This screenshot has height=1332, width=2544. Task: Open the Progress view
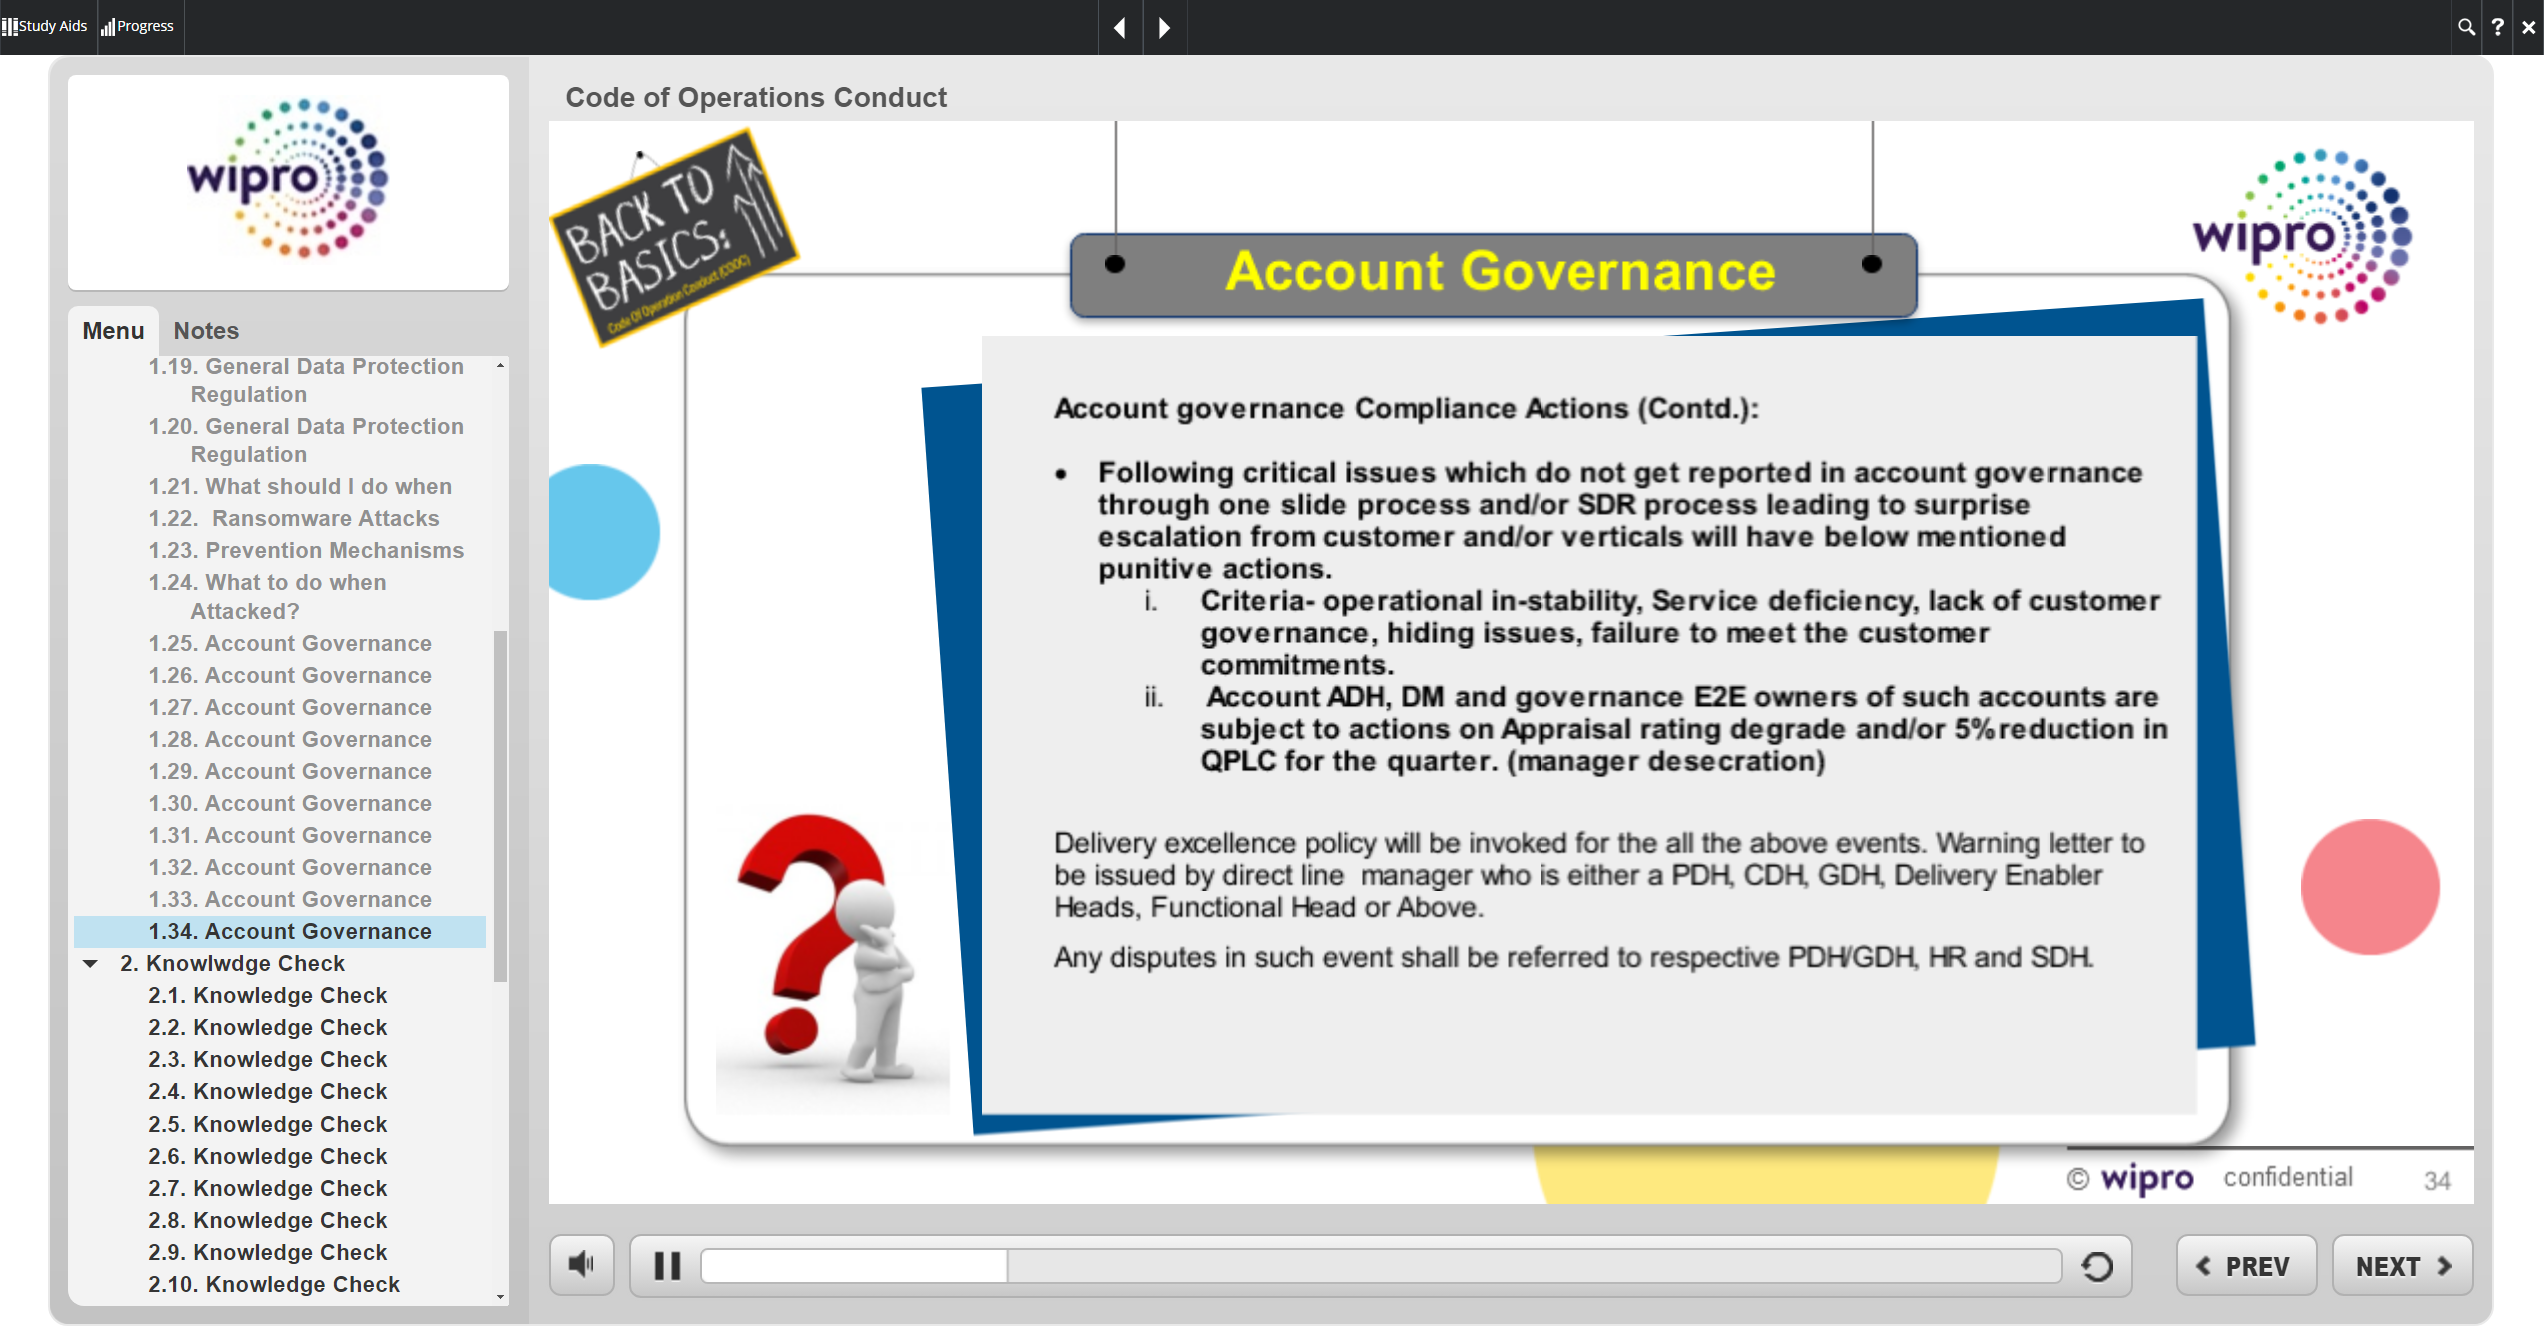click(x=138, y=26)
